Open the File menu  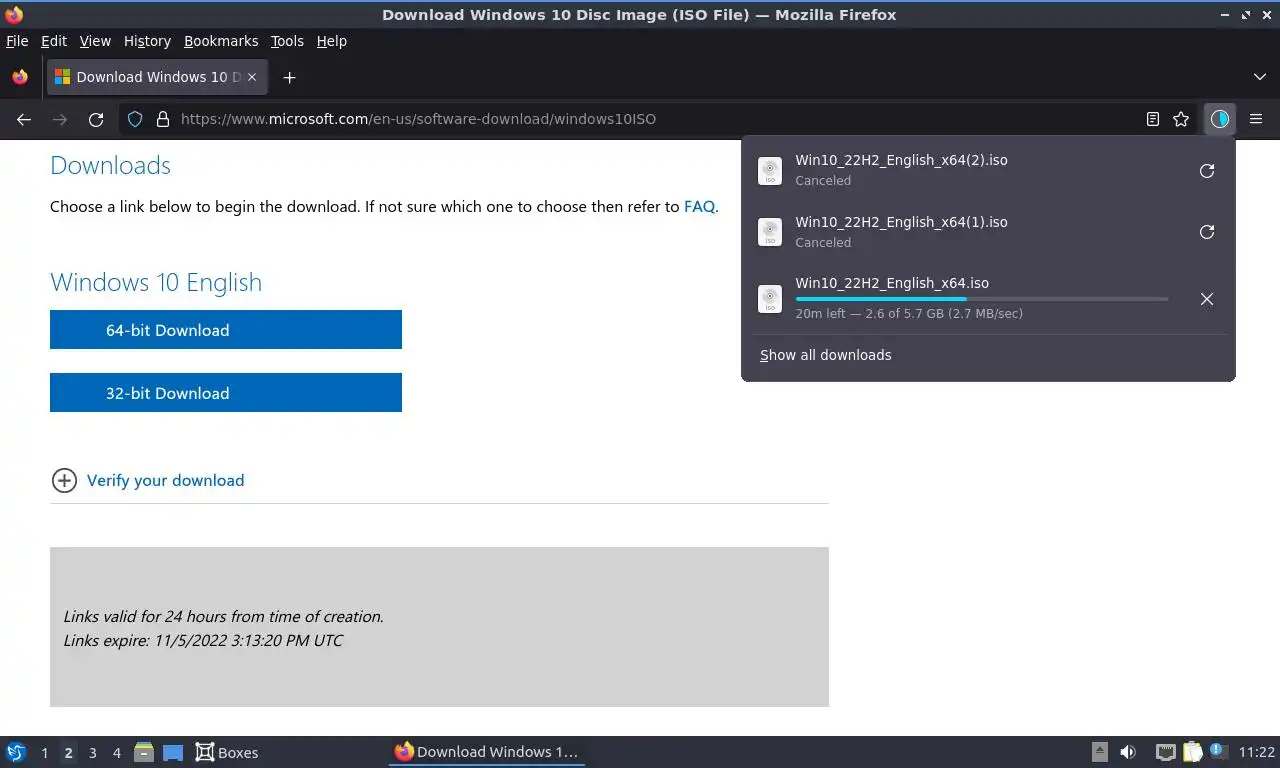17,41
